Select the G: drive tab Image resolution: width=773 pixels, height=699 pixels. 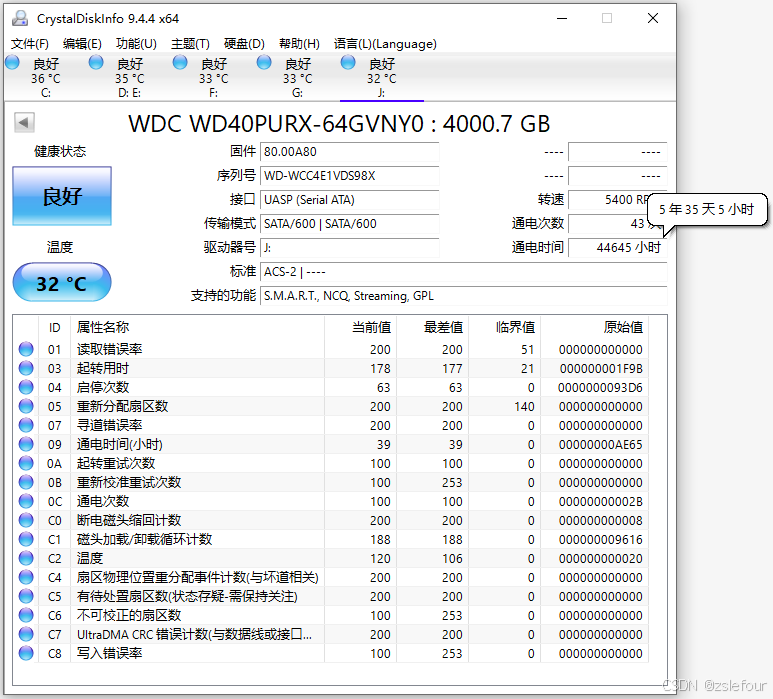click(x=297, y=77)
